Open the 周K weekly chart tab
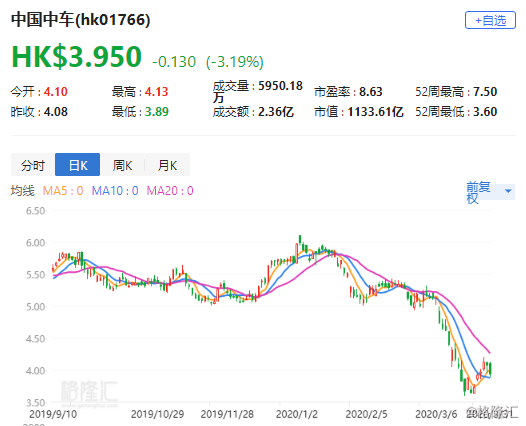 coord(122,165)
